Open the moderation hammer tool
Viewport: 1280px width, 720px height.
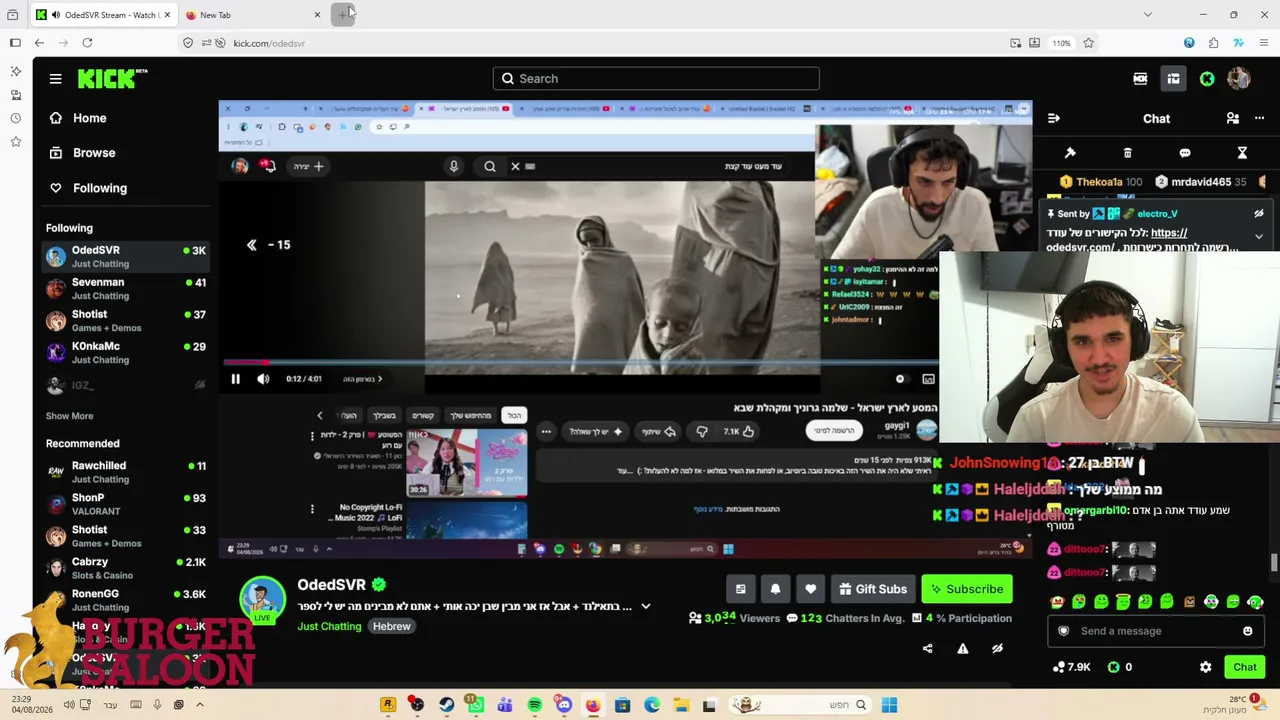pos(1070,153)
